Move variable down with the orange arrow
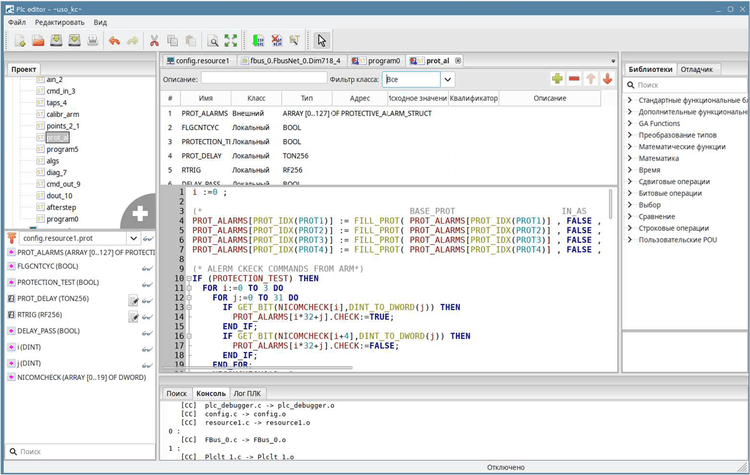750x475 pixels. coord(607,79)
